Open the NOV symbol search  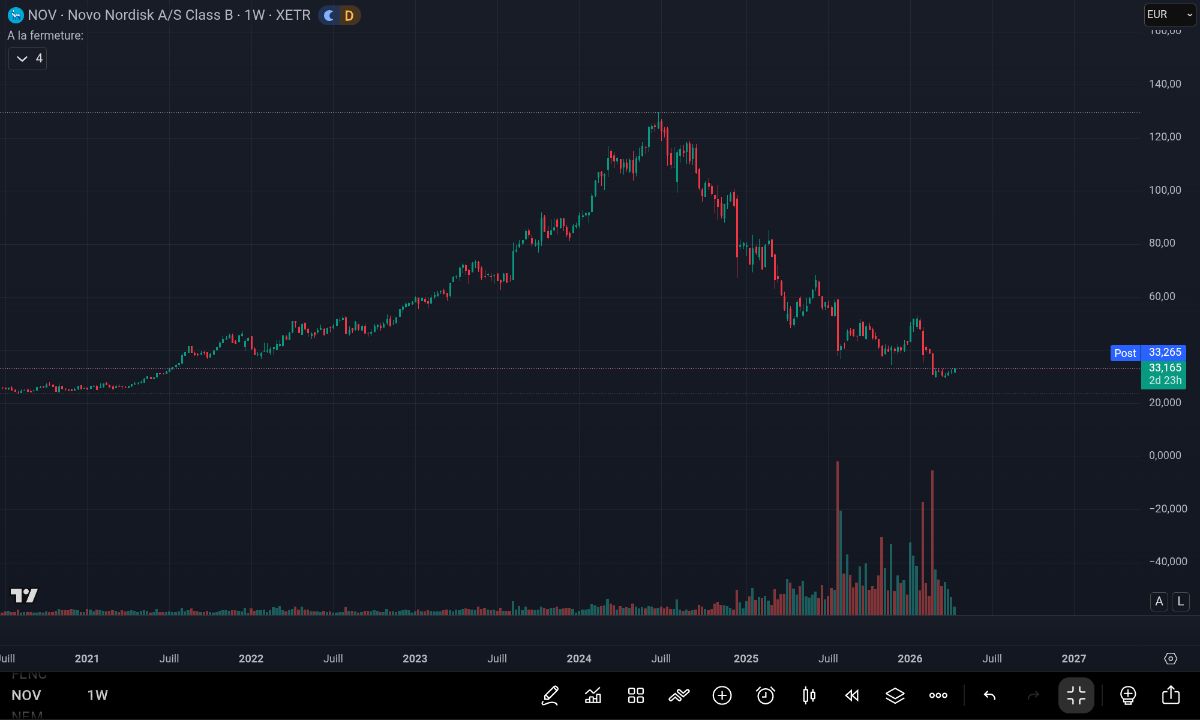click(x=27, y=695)
